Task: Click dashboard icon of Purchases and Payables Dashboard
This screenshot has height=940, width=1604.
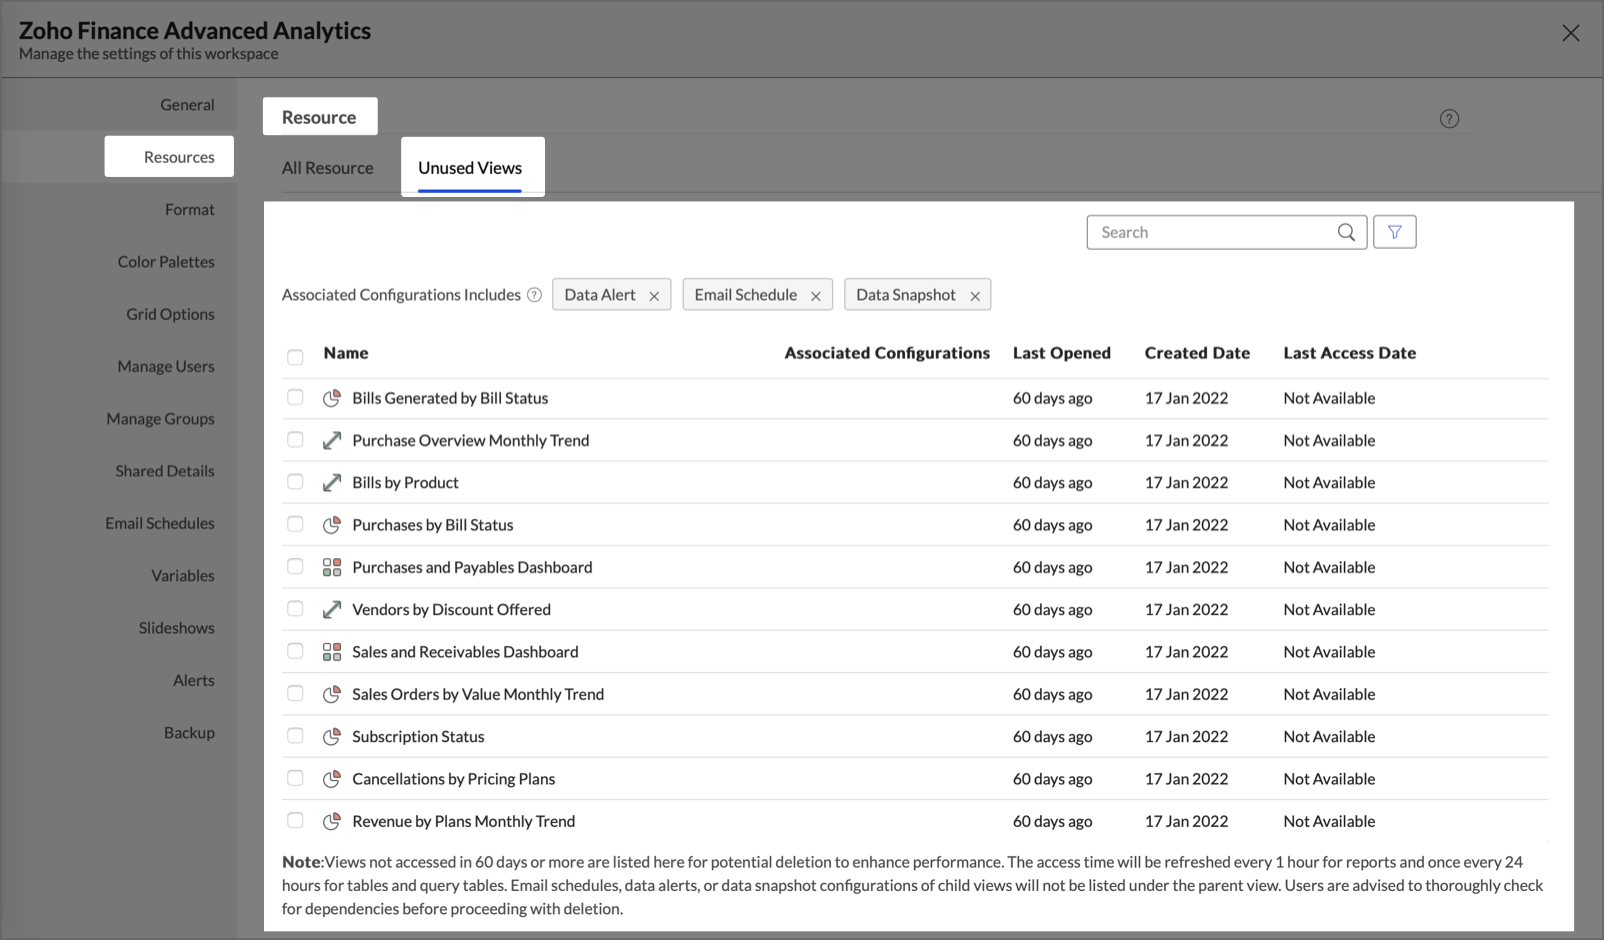Action: tap(332, 567)
